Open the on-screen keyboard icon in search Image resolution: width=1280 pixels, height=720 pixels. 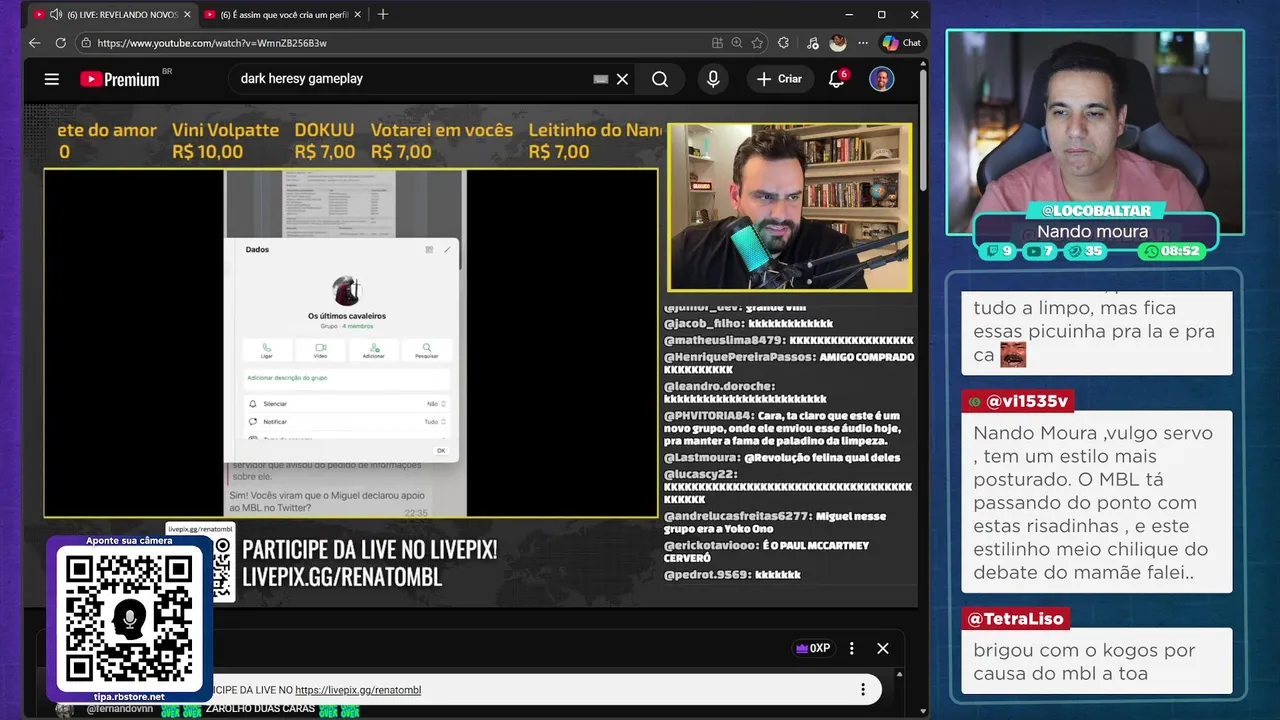click(x=601, y=79)
